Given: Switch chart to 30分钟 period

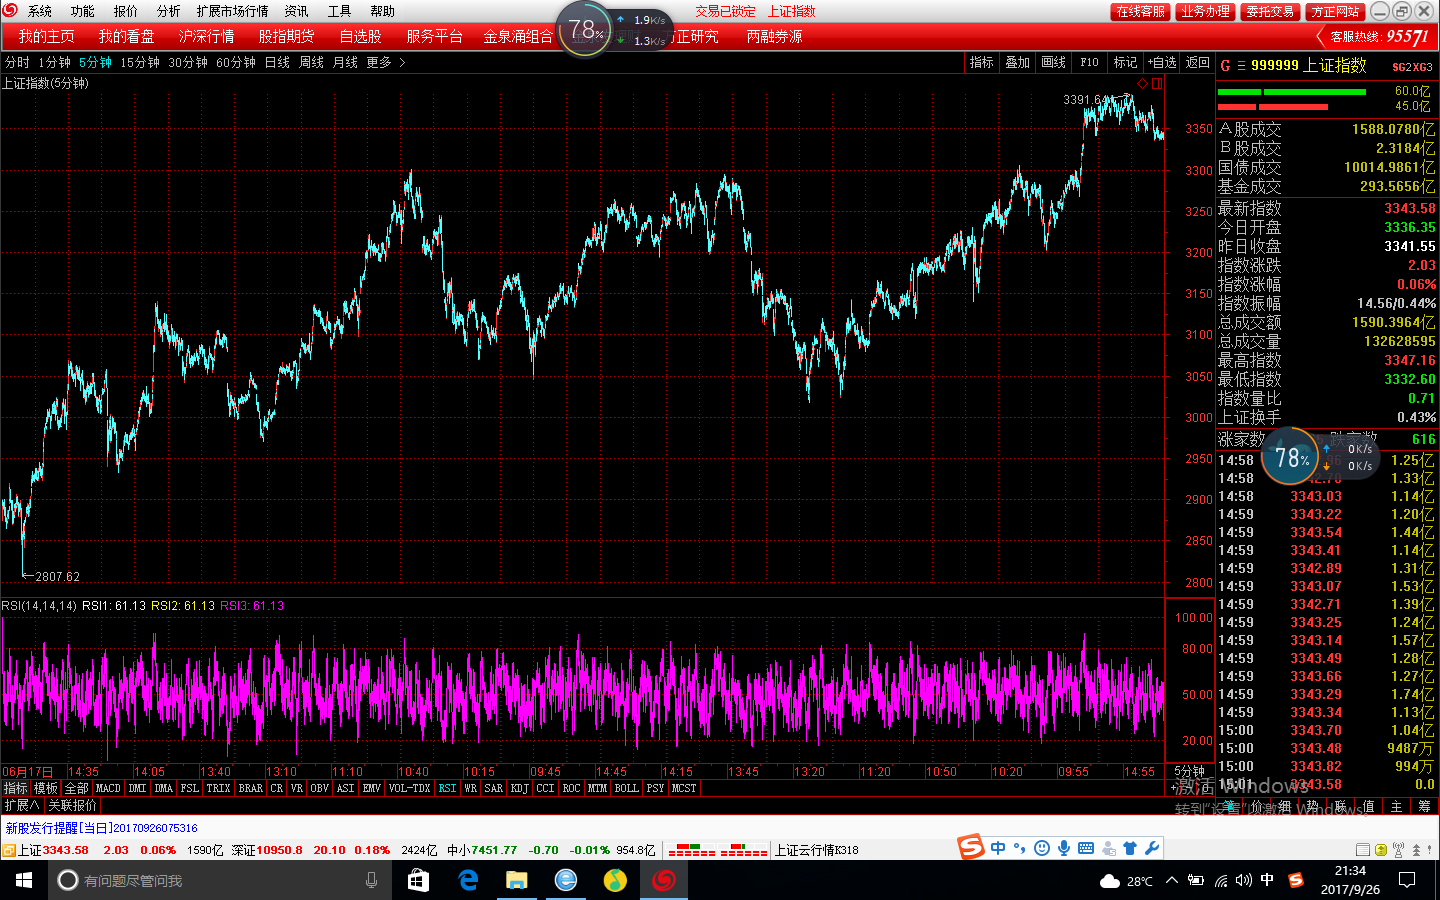Looking at the screenshot, I should (x=188, y=62).
